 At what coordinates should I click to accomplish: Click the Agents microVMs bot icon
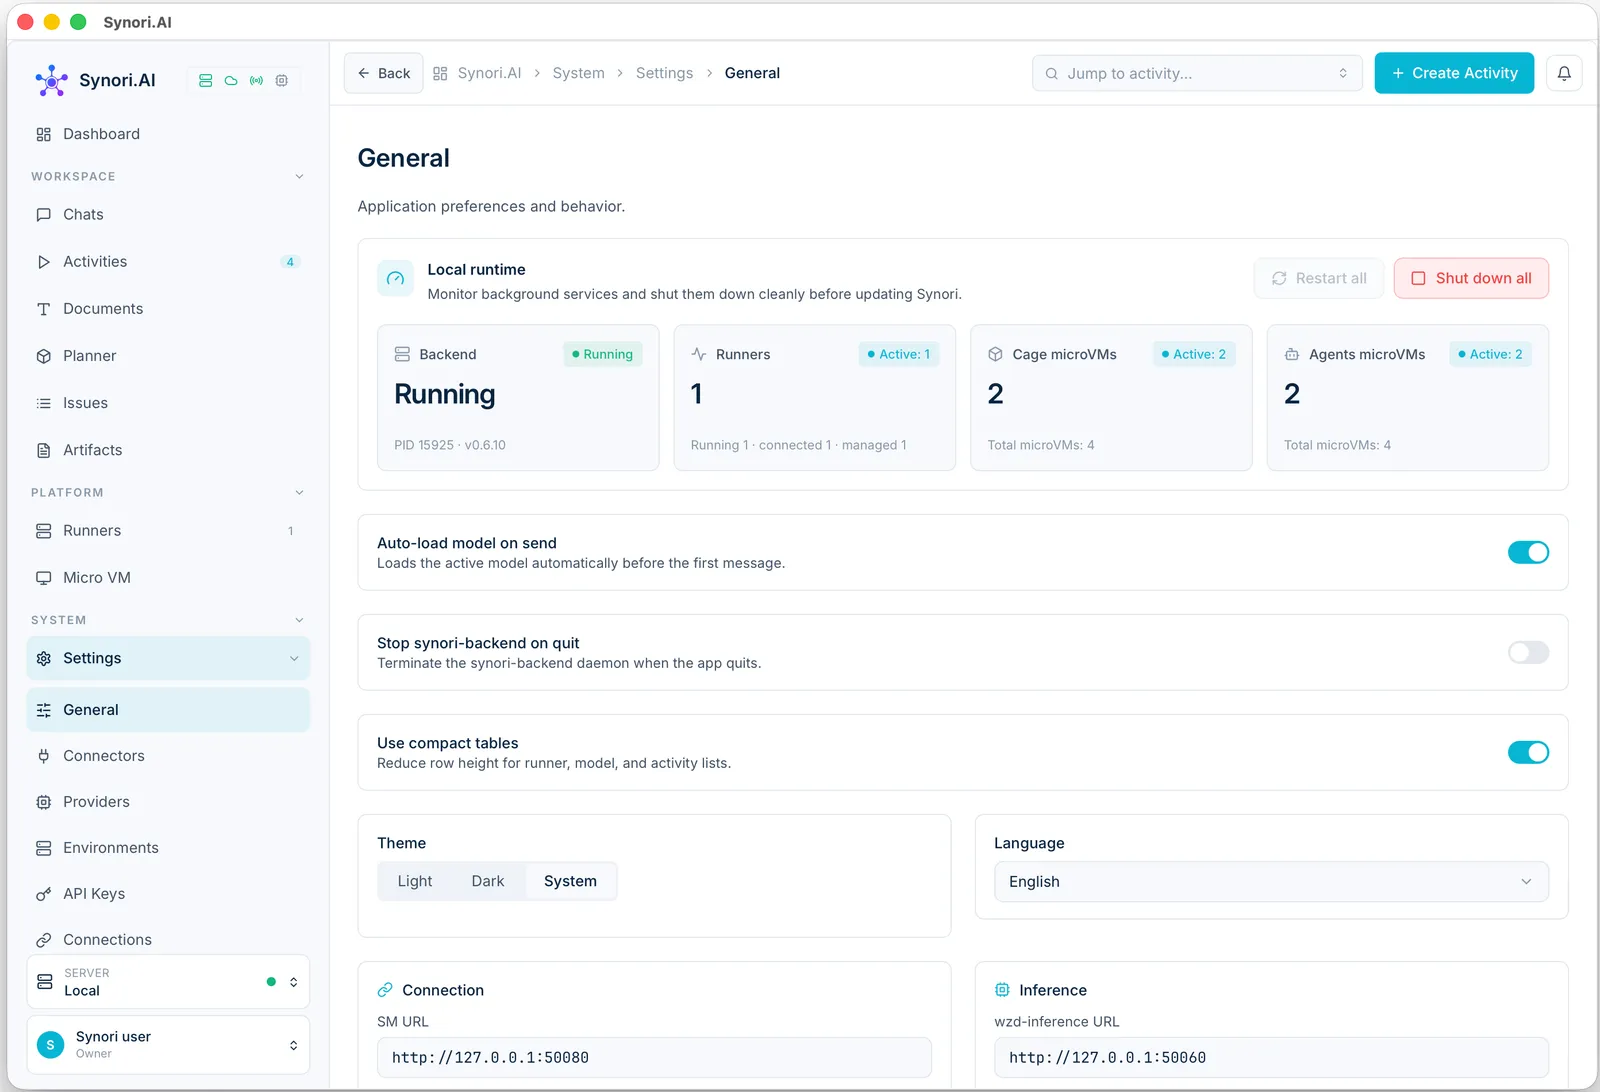[1292, 354]
